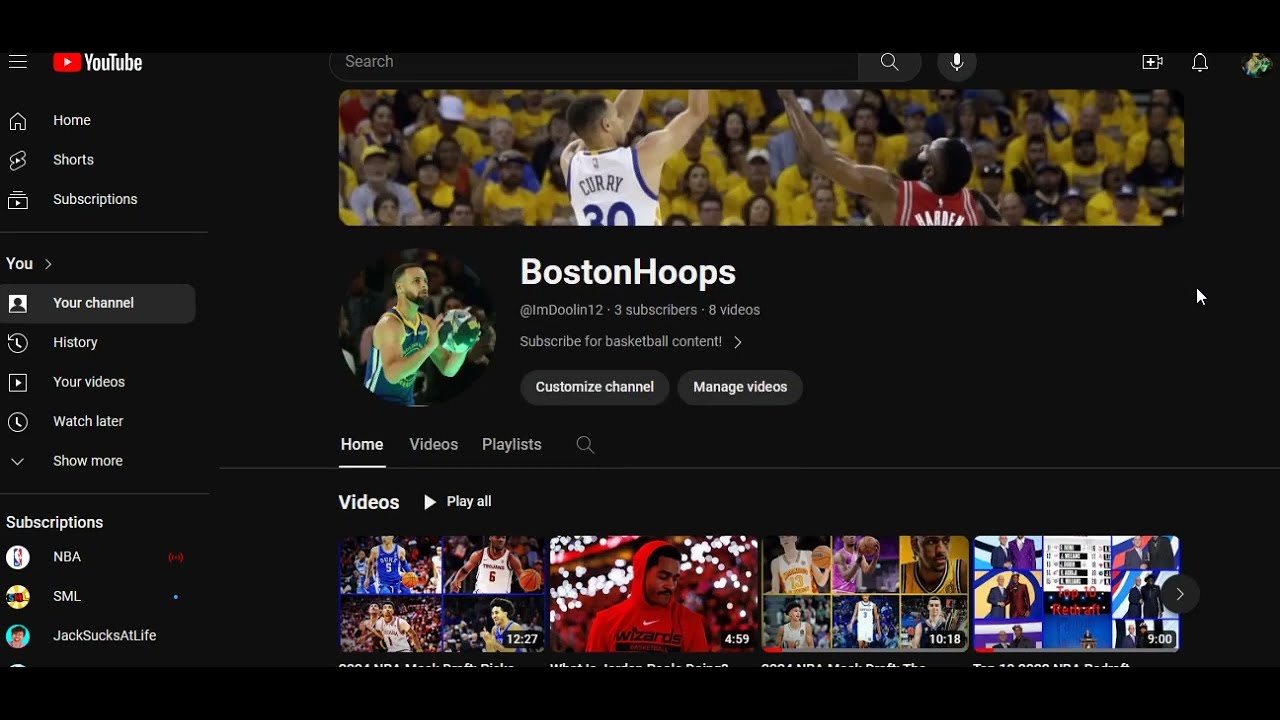Click the History clock icon

(18, 343)
